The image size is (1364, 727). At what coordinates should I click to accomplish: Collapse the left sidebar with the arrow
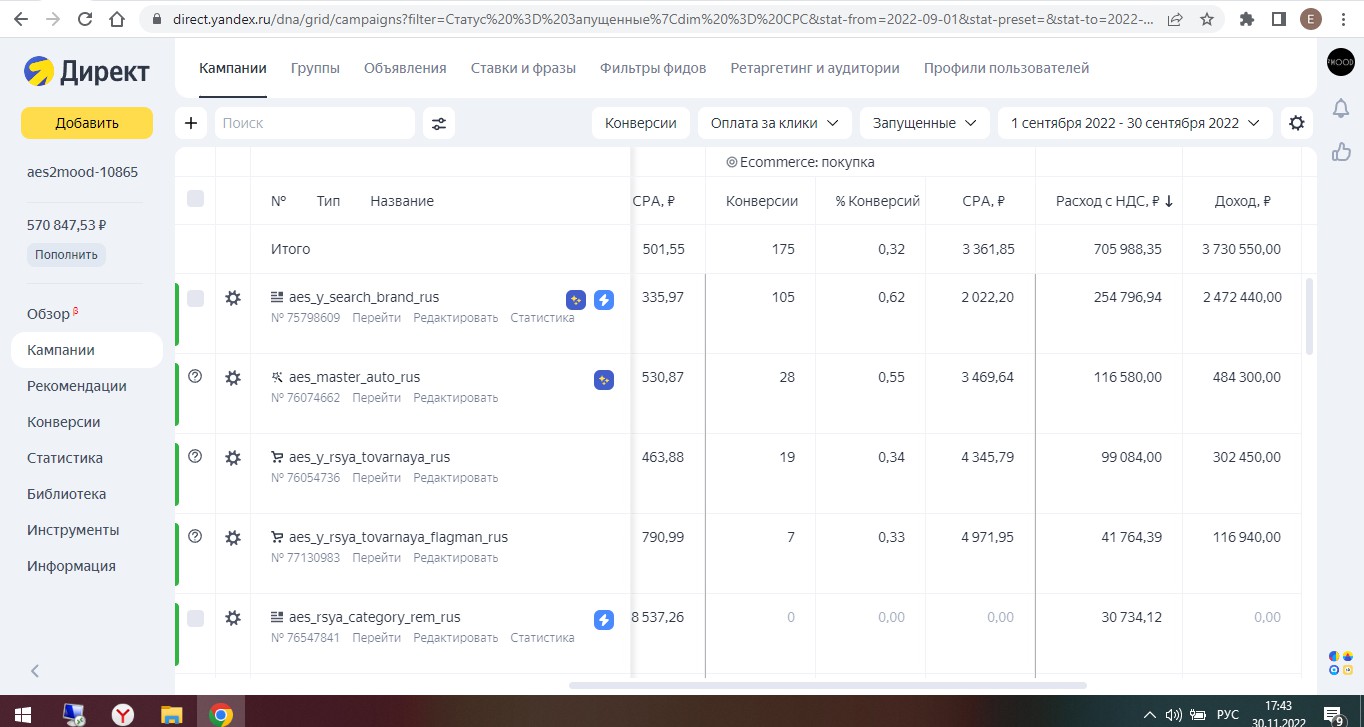[35, 671]
